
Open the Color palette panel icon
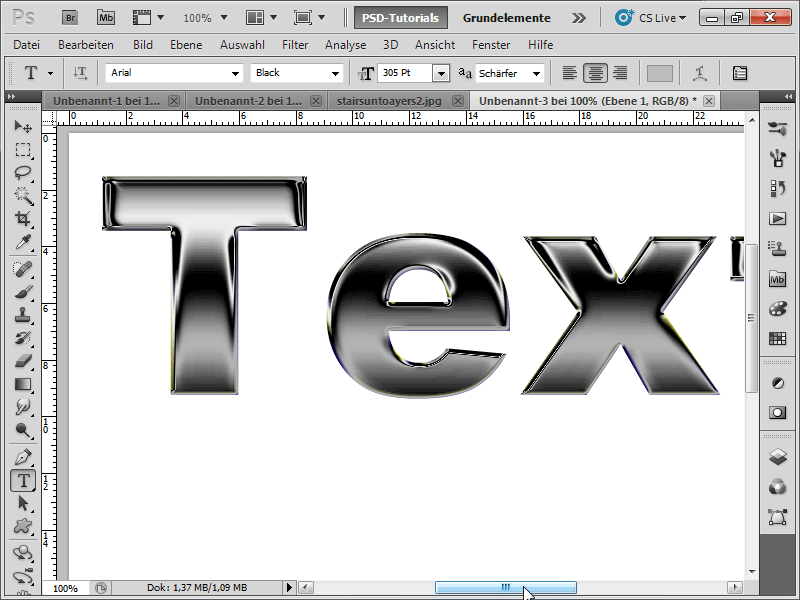coord(777,309)
